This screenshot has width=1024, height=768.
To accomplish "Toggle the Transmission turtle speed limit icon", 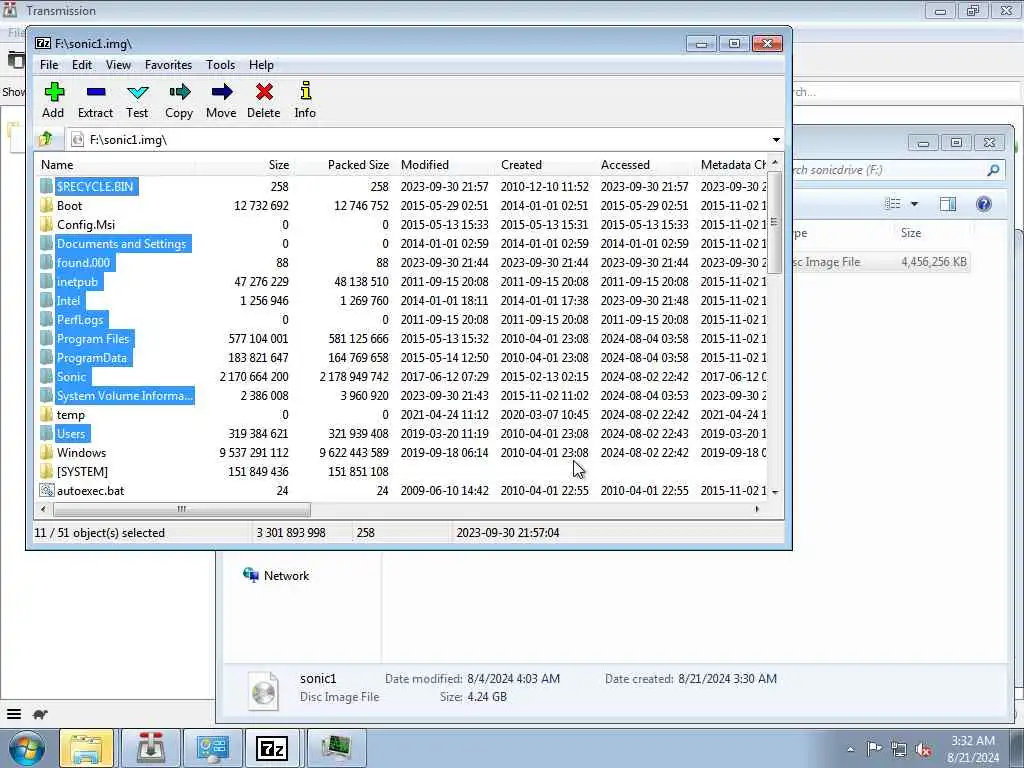I will tap(40, 714).
